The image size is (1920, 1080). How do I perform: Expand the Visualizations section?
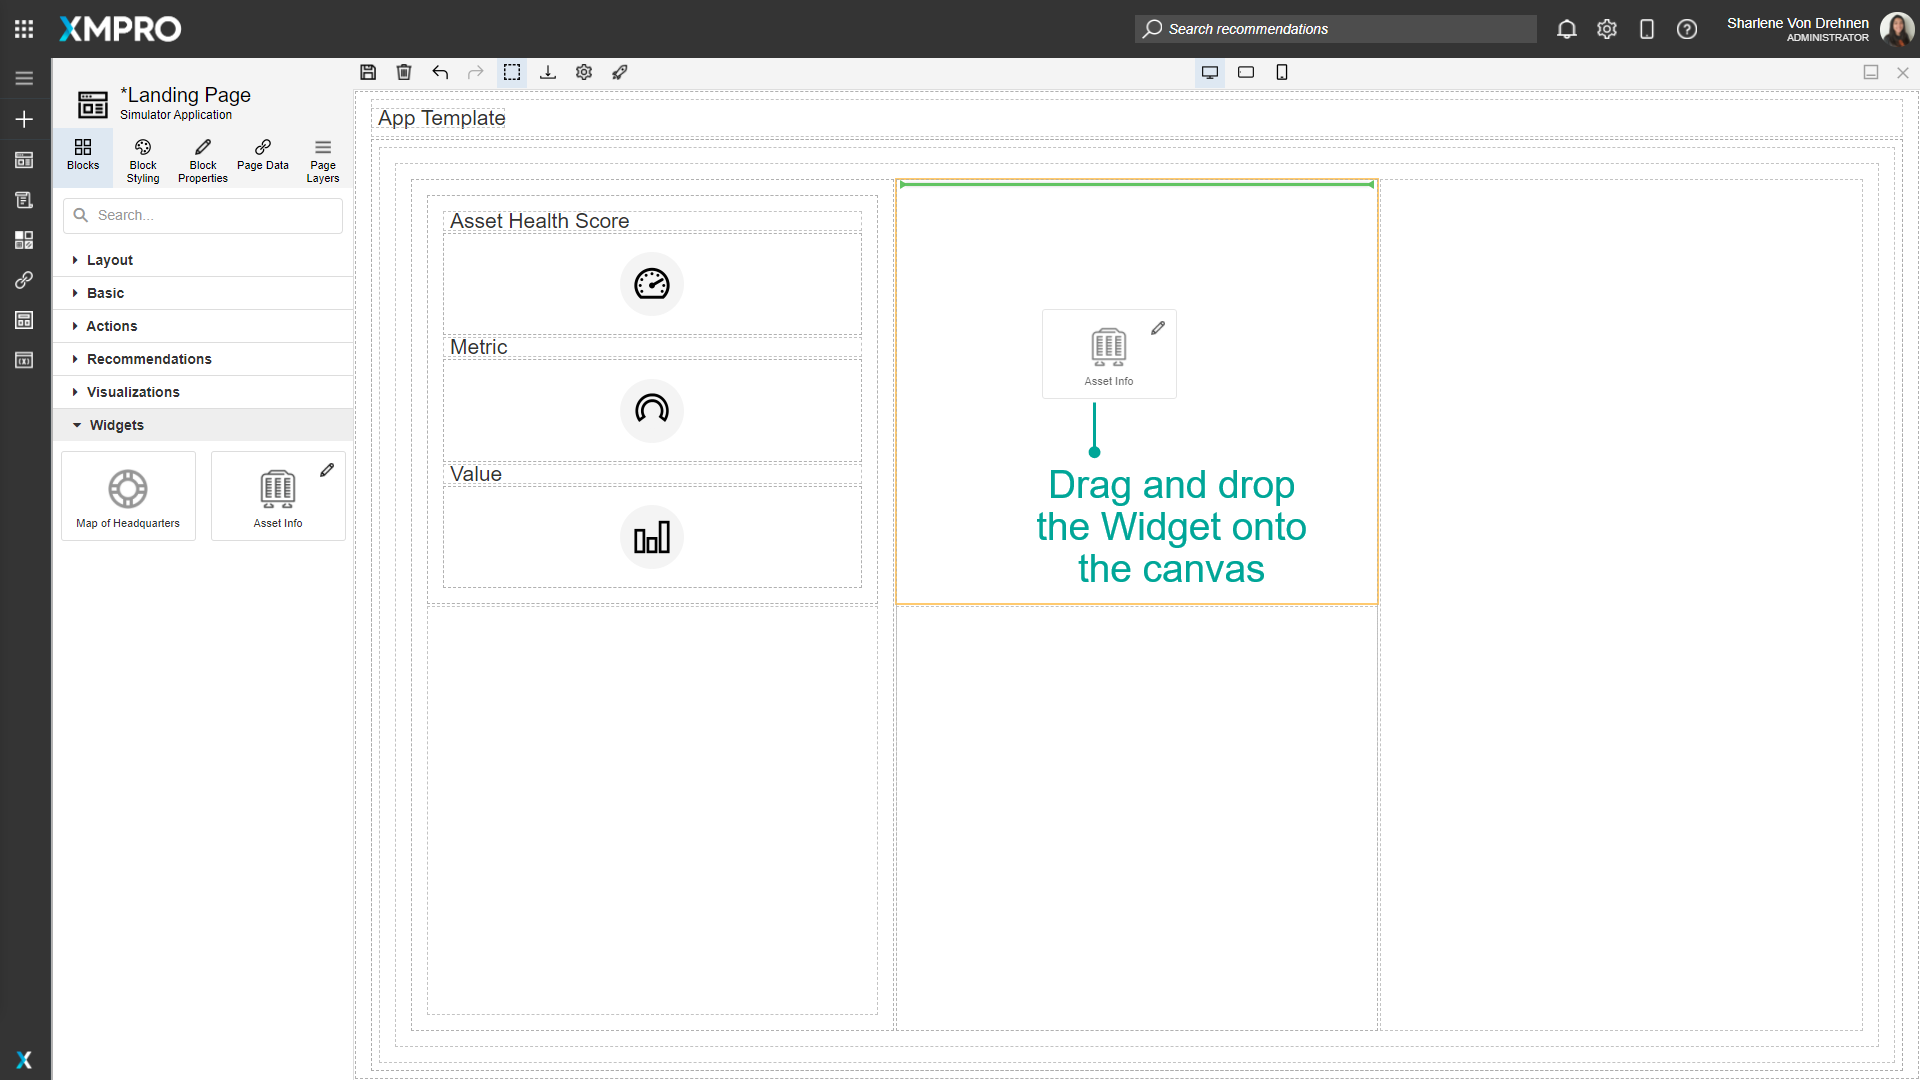click(x=133, y=392)
